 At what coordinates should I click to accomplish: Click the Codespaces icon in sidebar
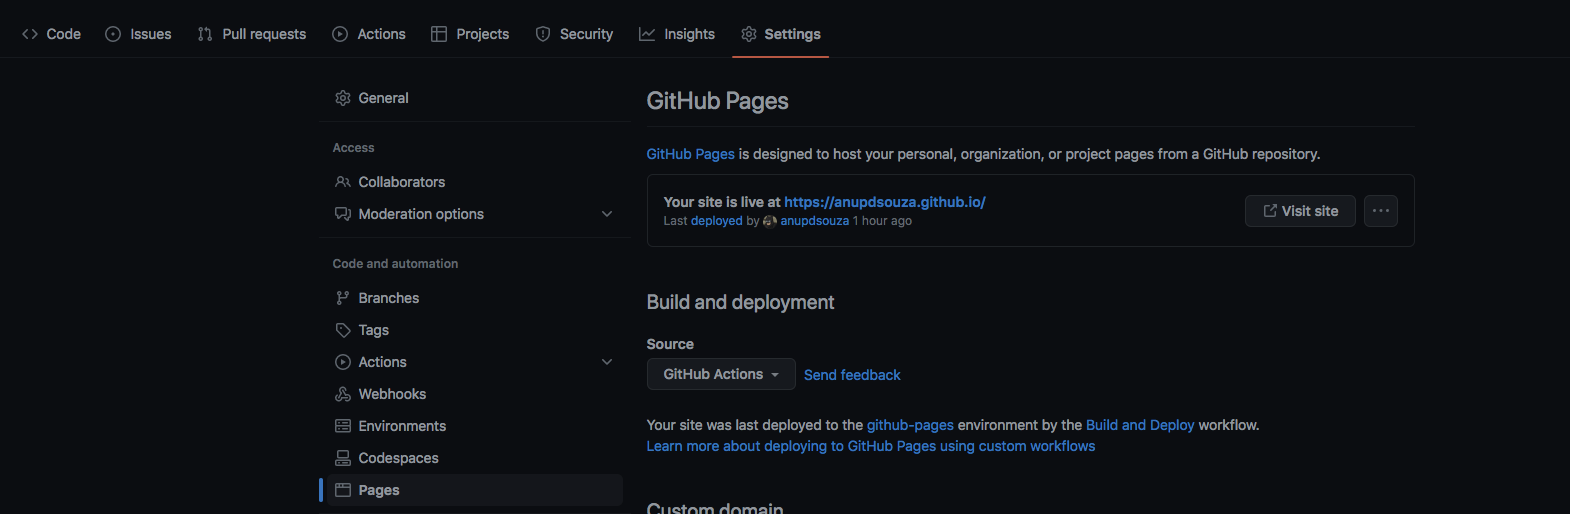click(343, 458)
